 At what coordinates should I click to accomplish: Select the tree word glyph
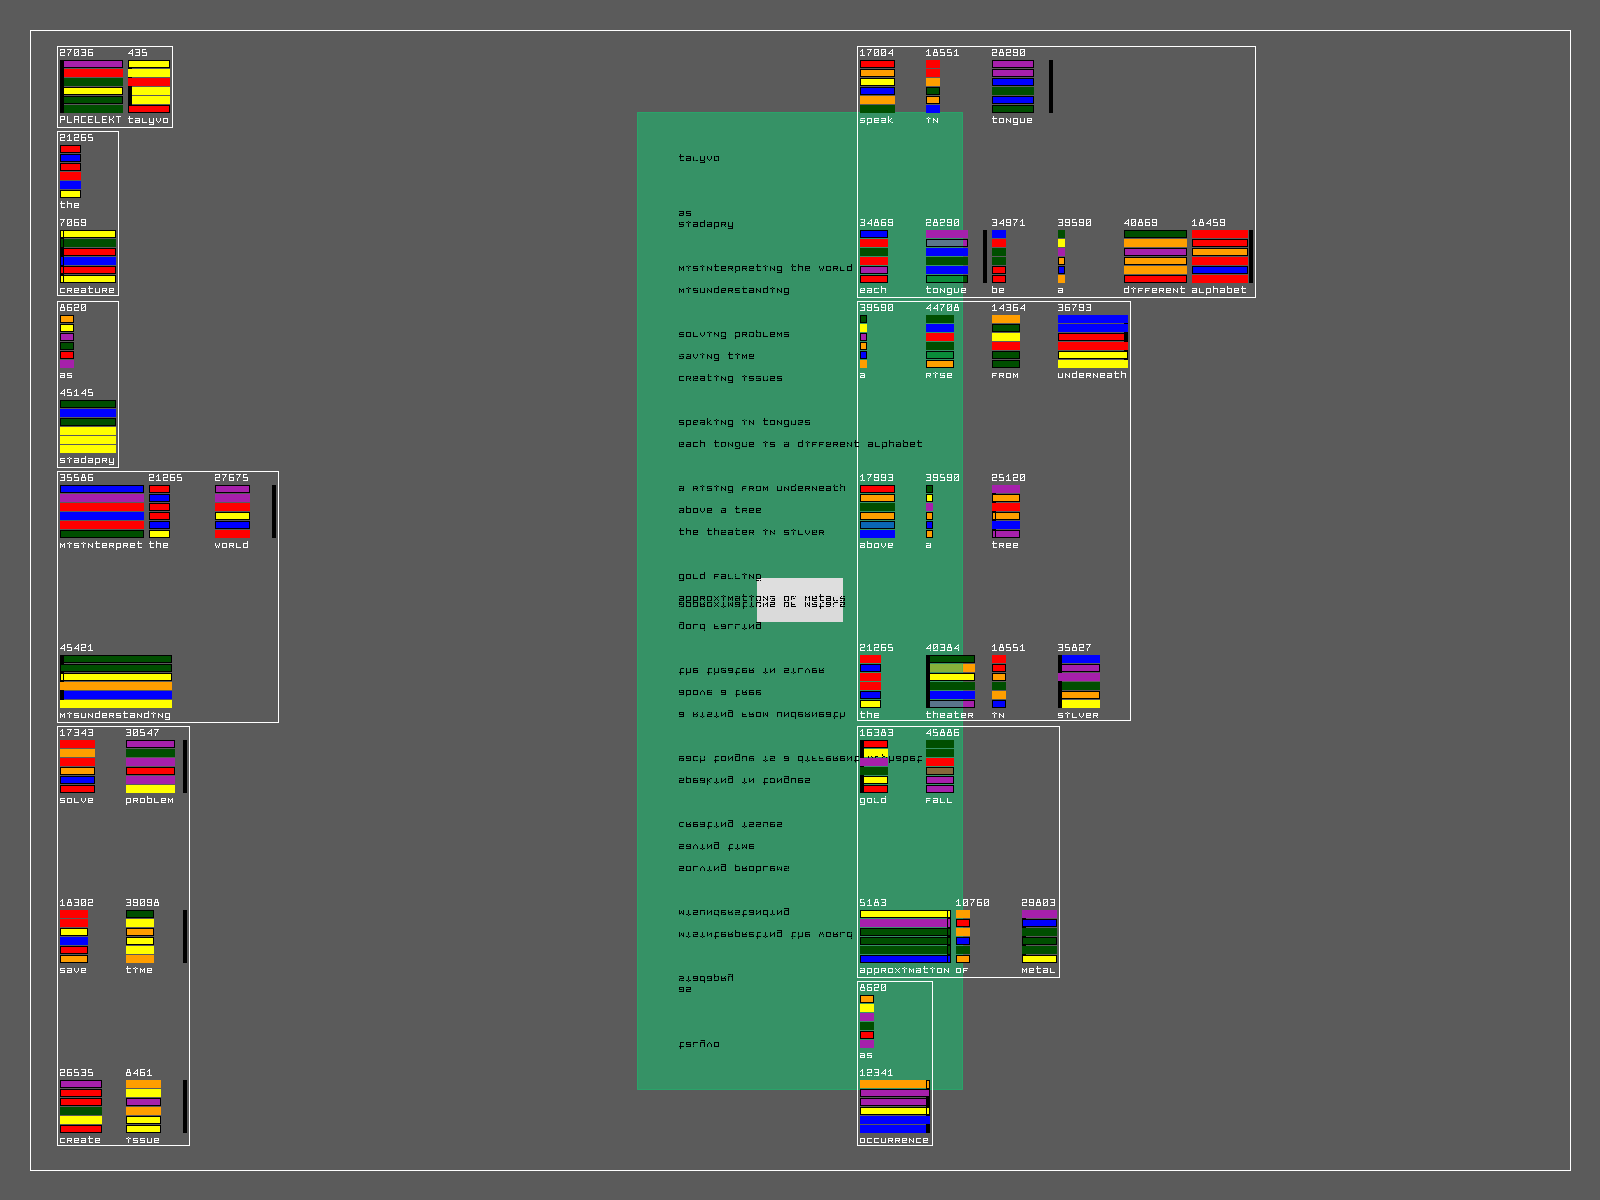(x=1006, y=511)
